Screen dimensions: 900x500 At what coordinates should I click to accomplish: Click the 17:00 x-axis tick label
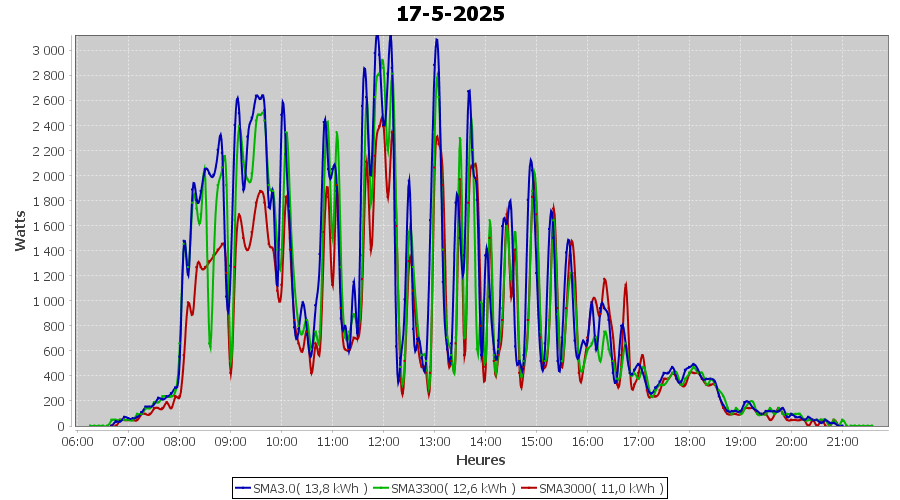[x=638, y=441]
